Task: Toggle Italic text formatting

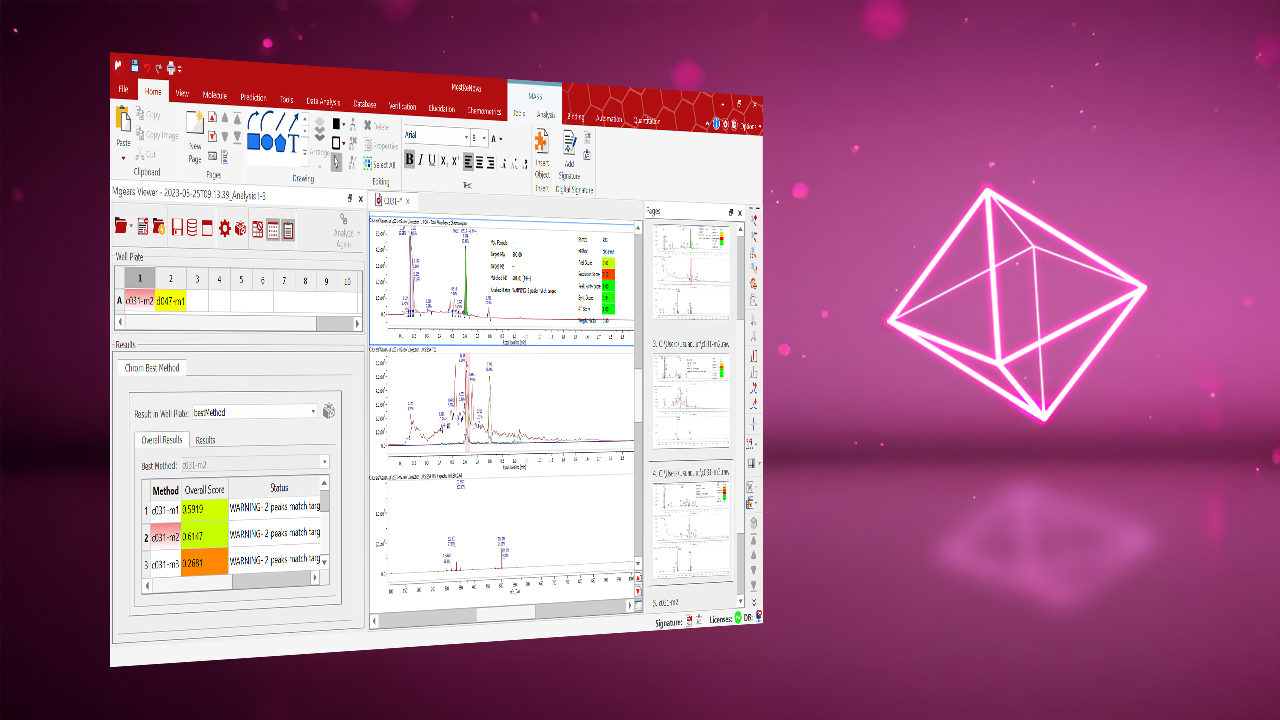Action: [421, 160]
